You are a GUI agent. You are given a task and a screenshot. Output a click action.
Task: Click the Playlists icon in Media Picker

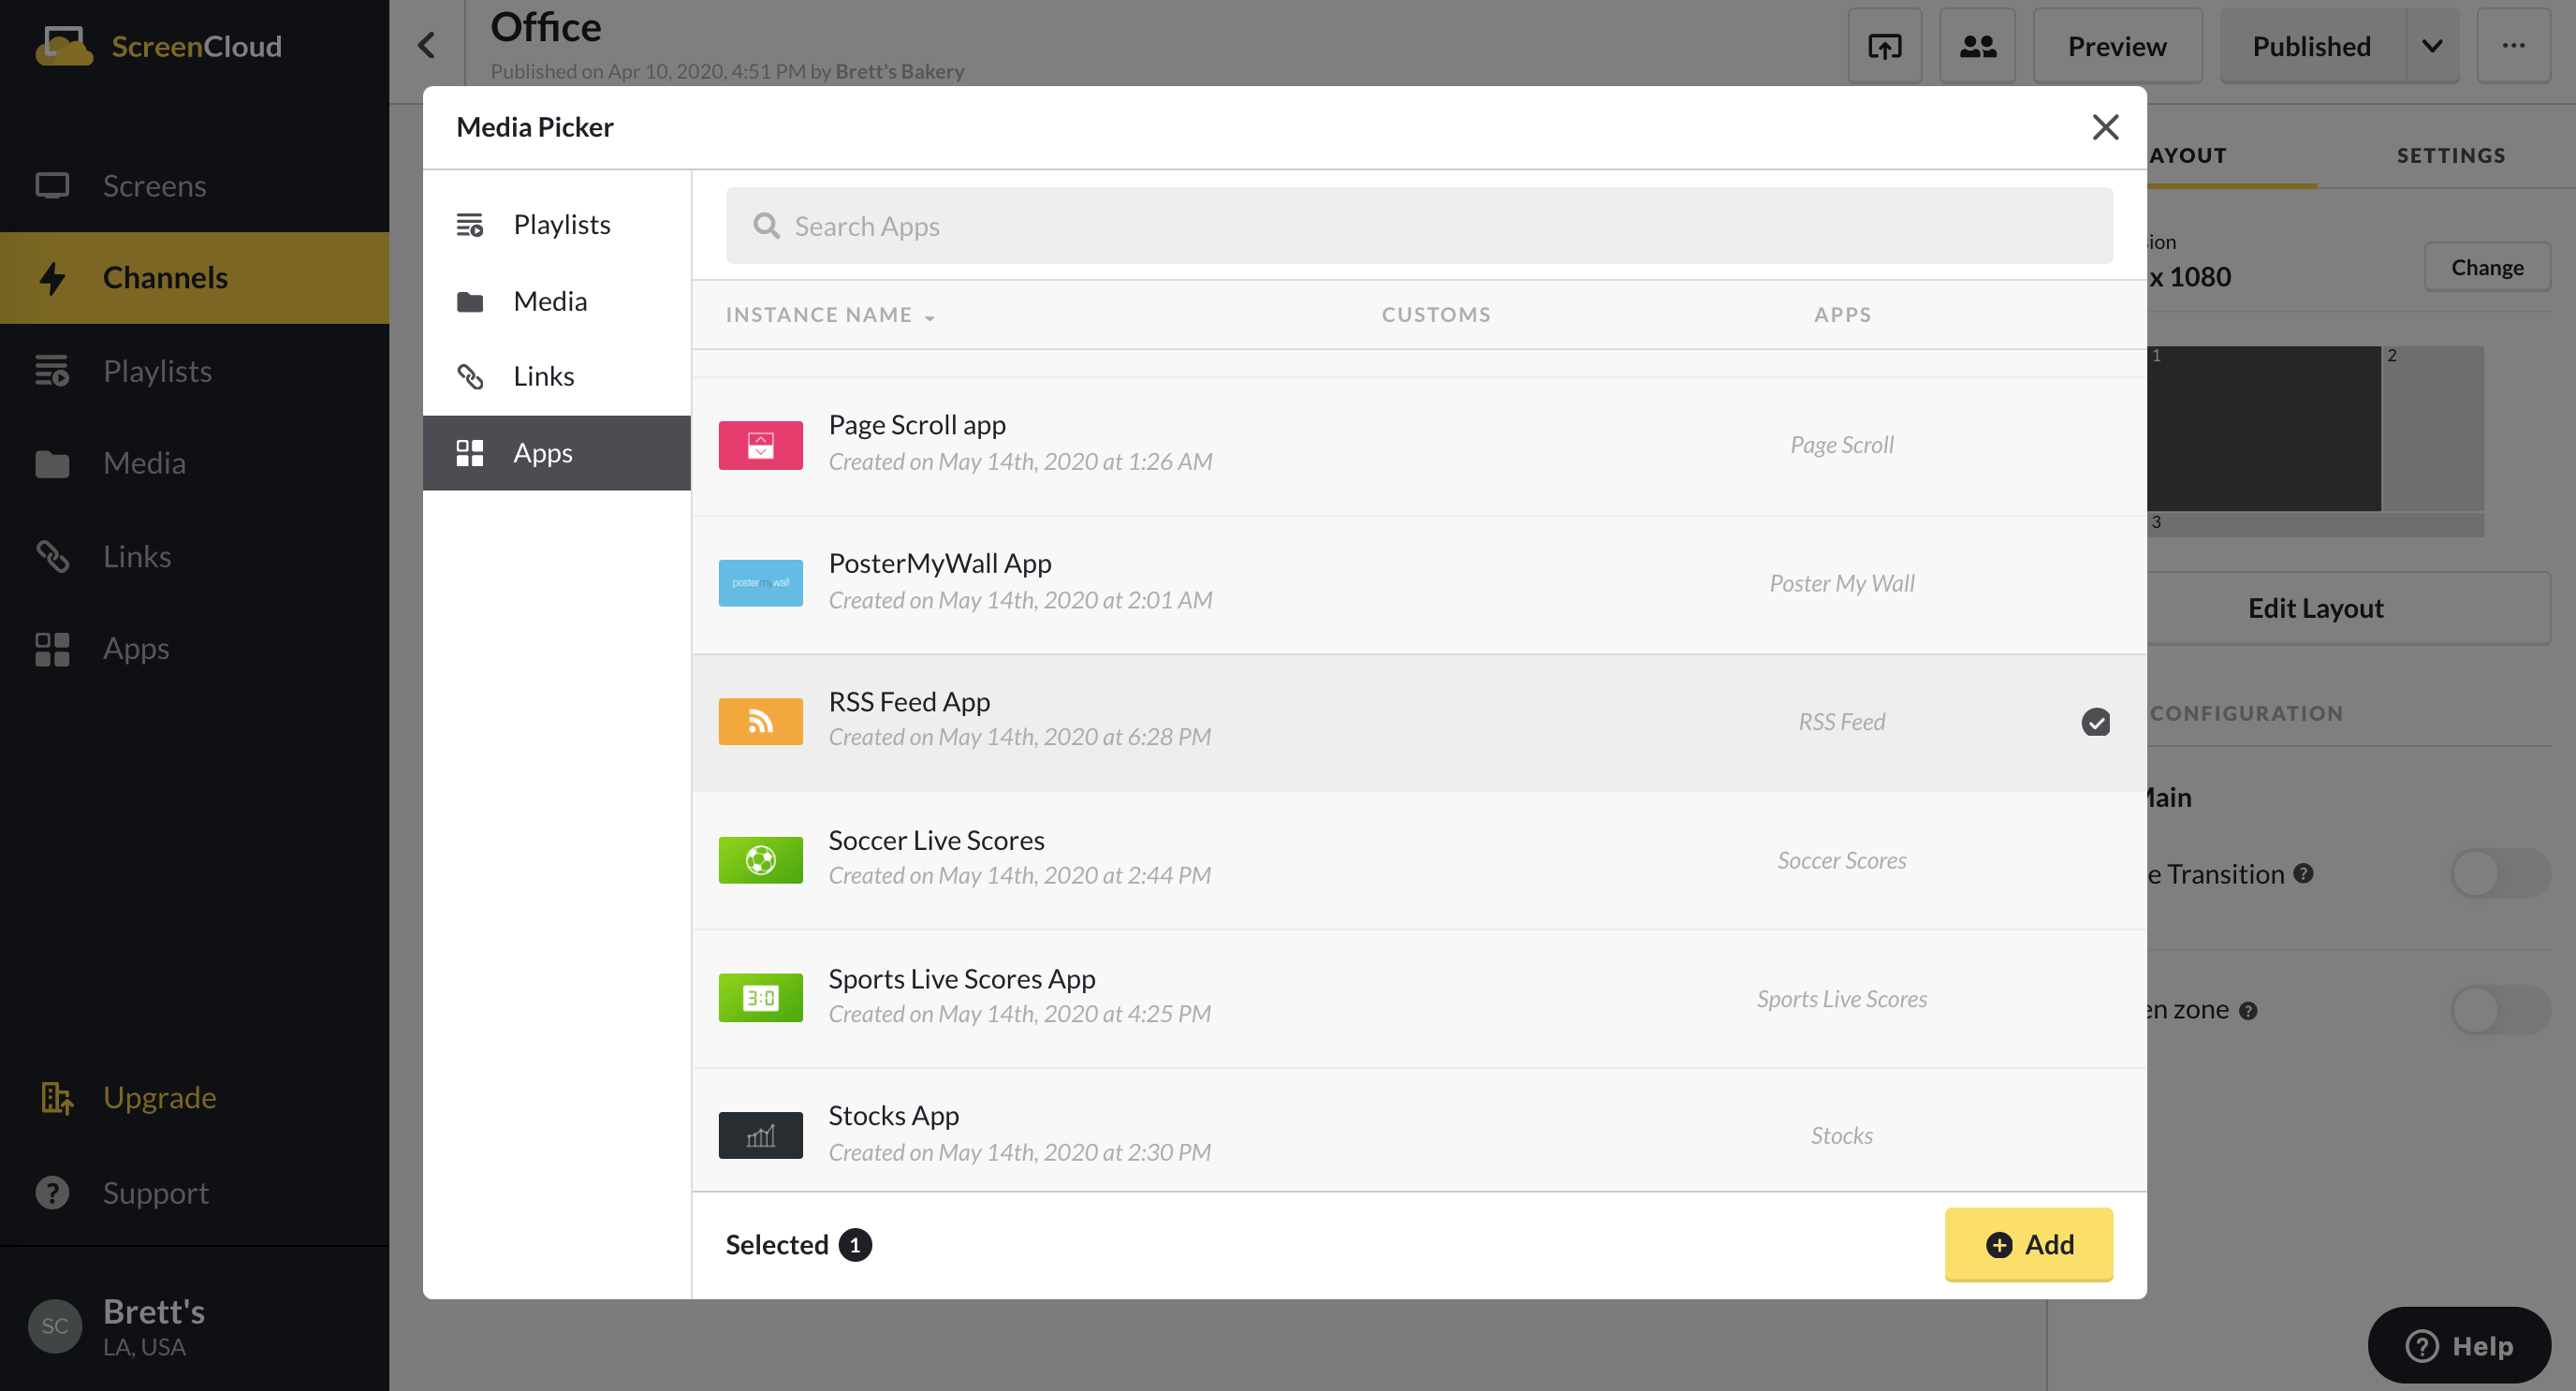pos(471,225)
